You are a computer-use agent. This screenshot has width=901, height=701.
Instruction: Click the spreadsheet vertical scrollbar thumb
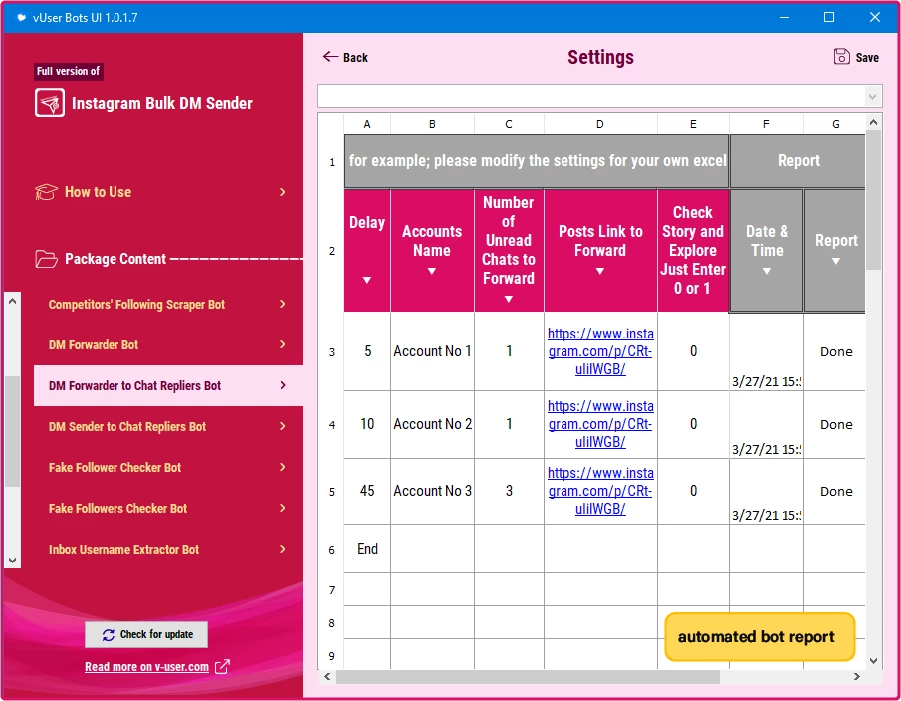[x=873, y=201]
